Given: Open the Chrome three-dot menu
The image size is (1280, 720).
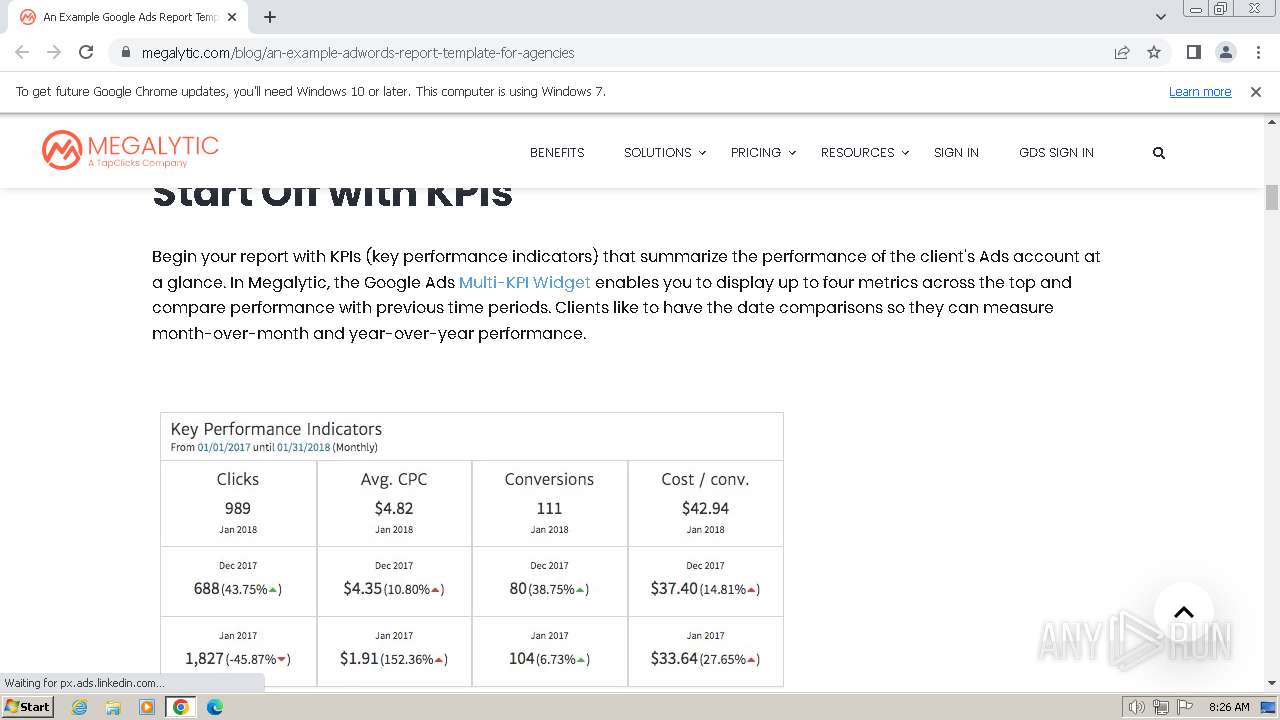Looking at the screenshot, I should [x=1258, y=52].
